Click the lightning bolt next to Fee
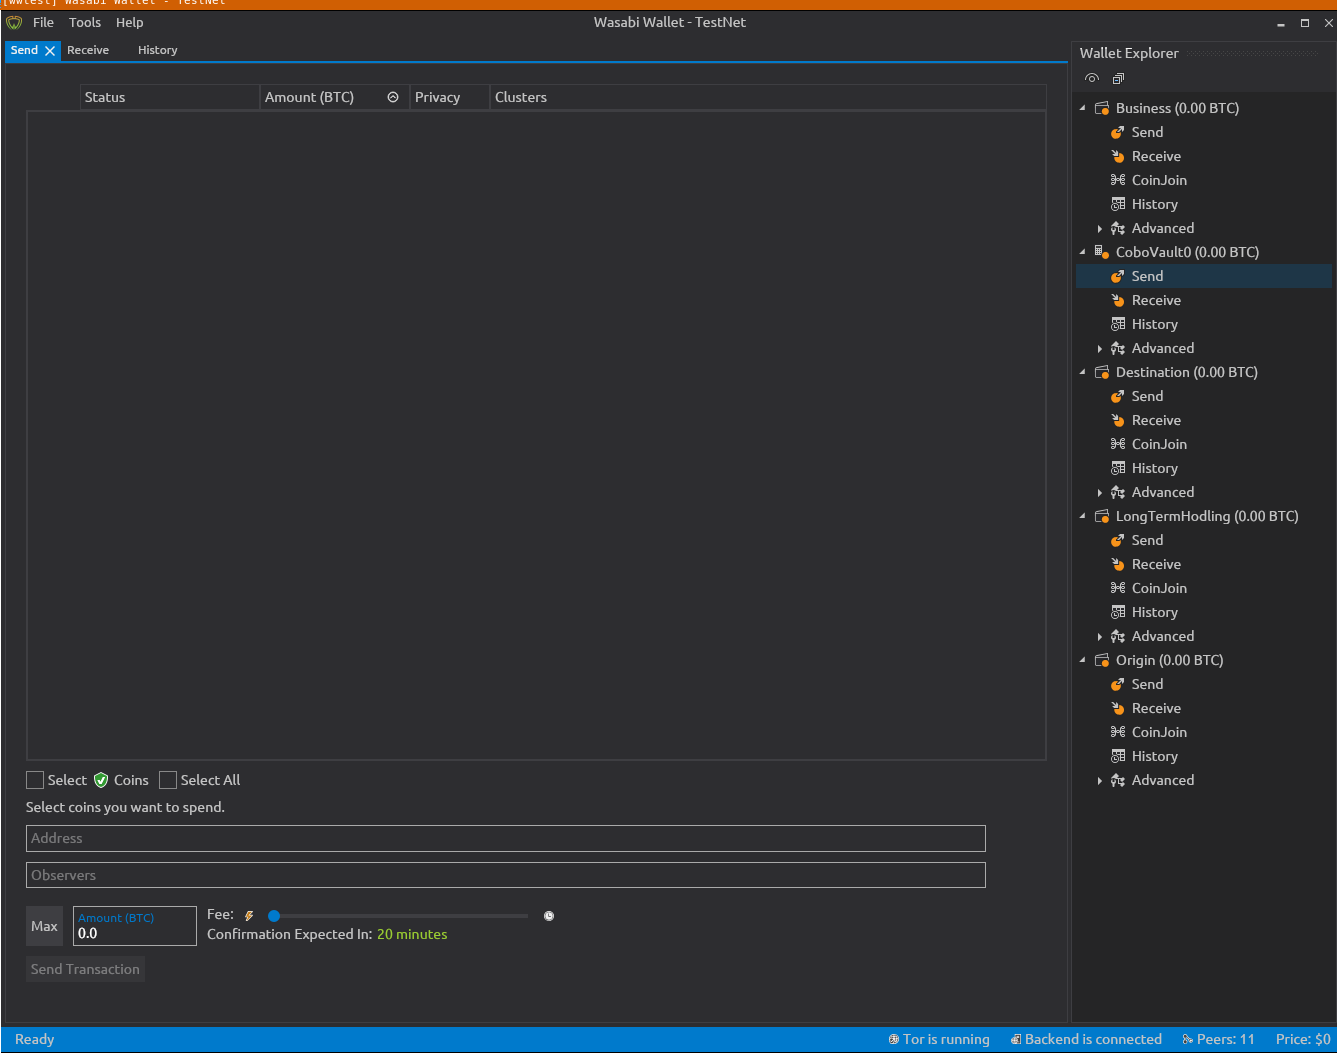The image size is (1337, 1053). point(248,914)
